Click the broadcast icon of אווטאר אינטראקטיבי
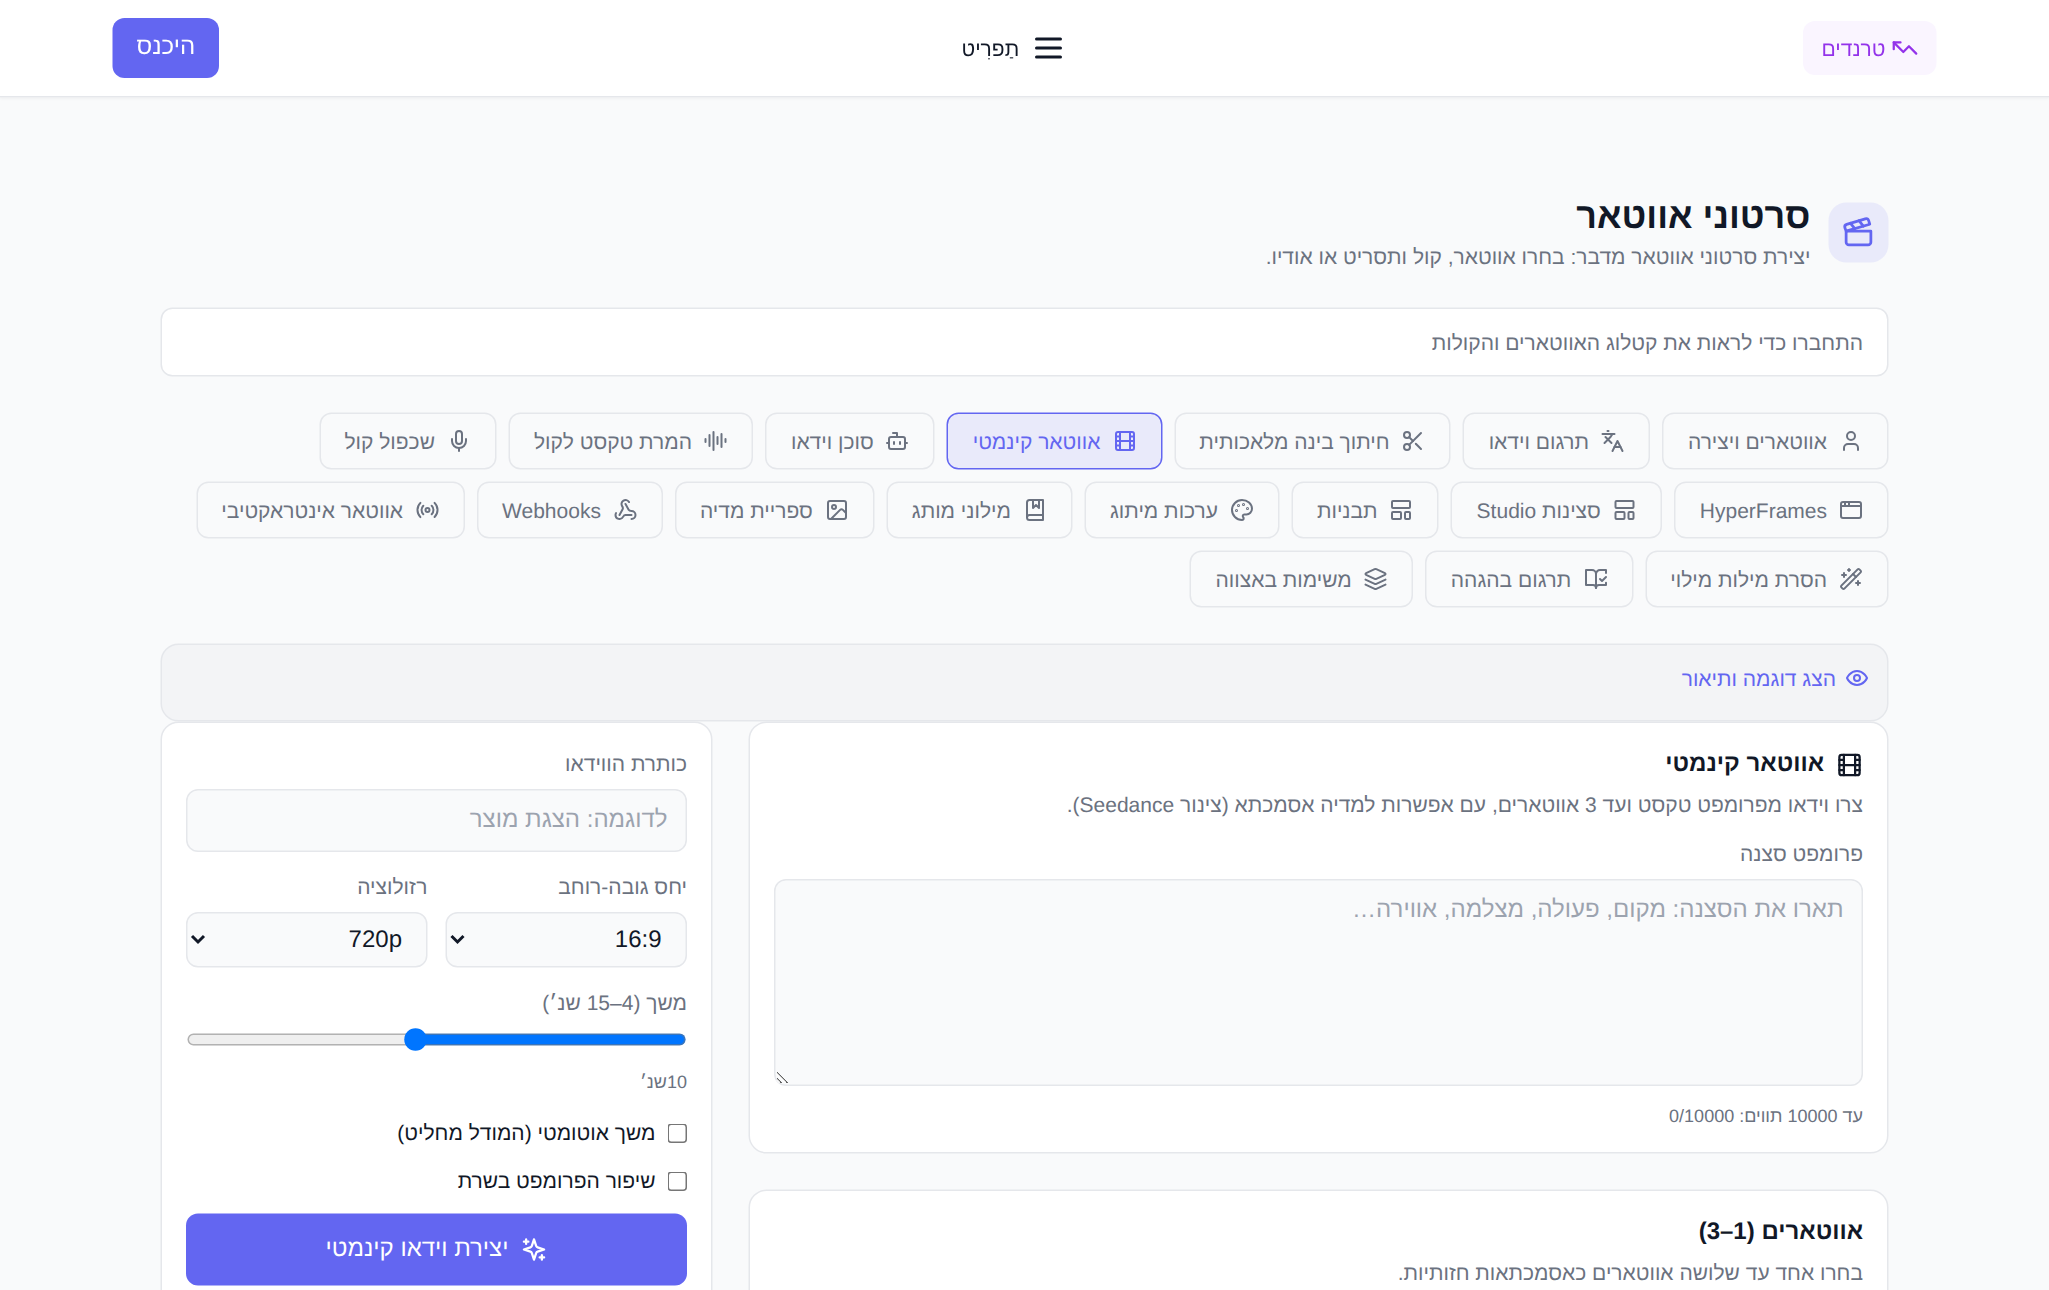The width and height of the screenshot is (2049, 1290). click(x=428, y=510)
